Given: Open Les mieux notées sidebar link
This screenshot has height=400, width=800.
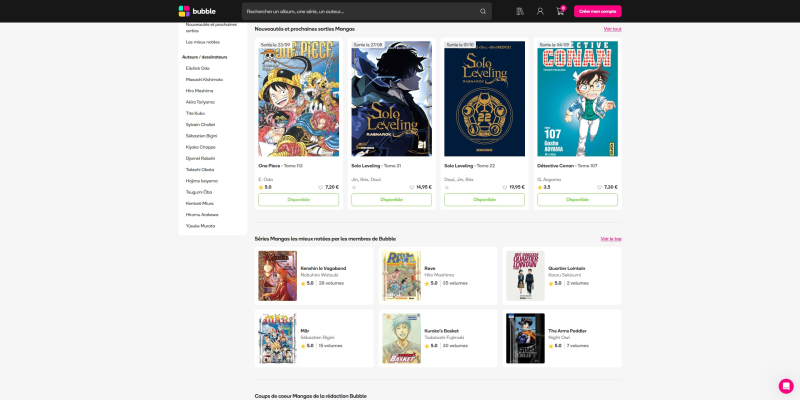Looking at the screenshot, I should click(203, 42).
